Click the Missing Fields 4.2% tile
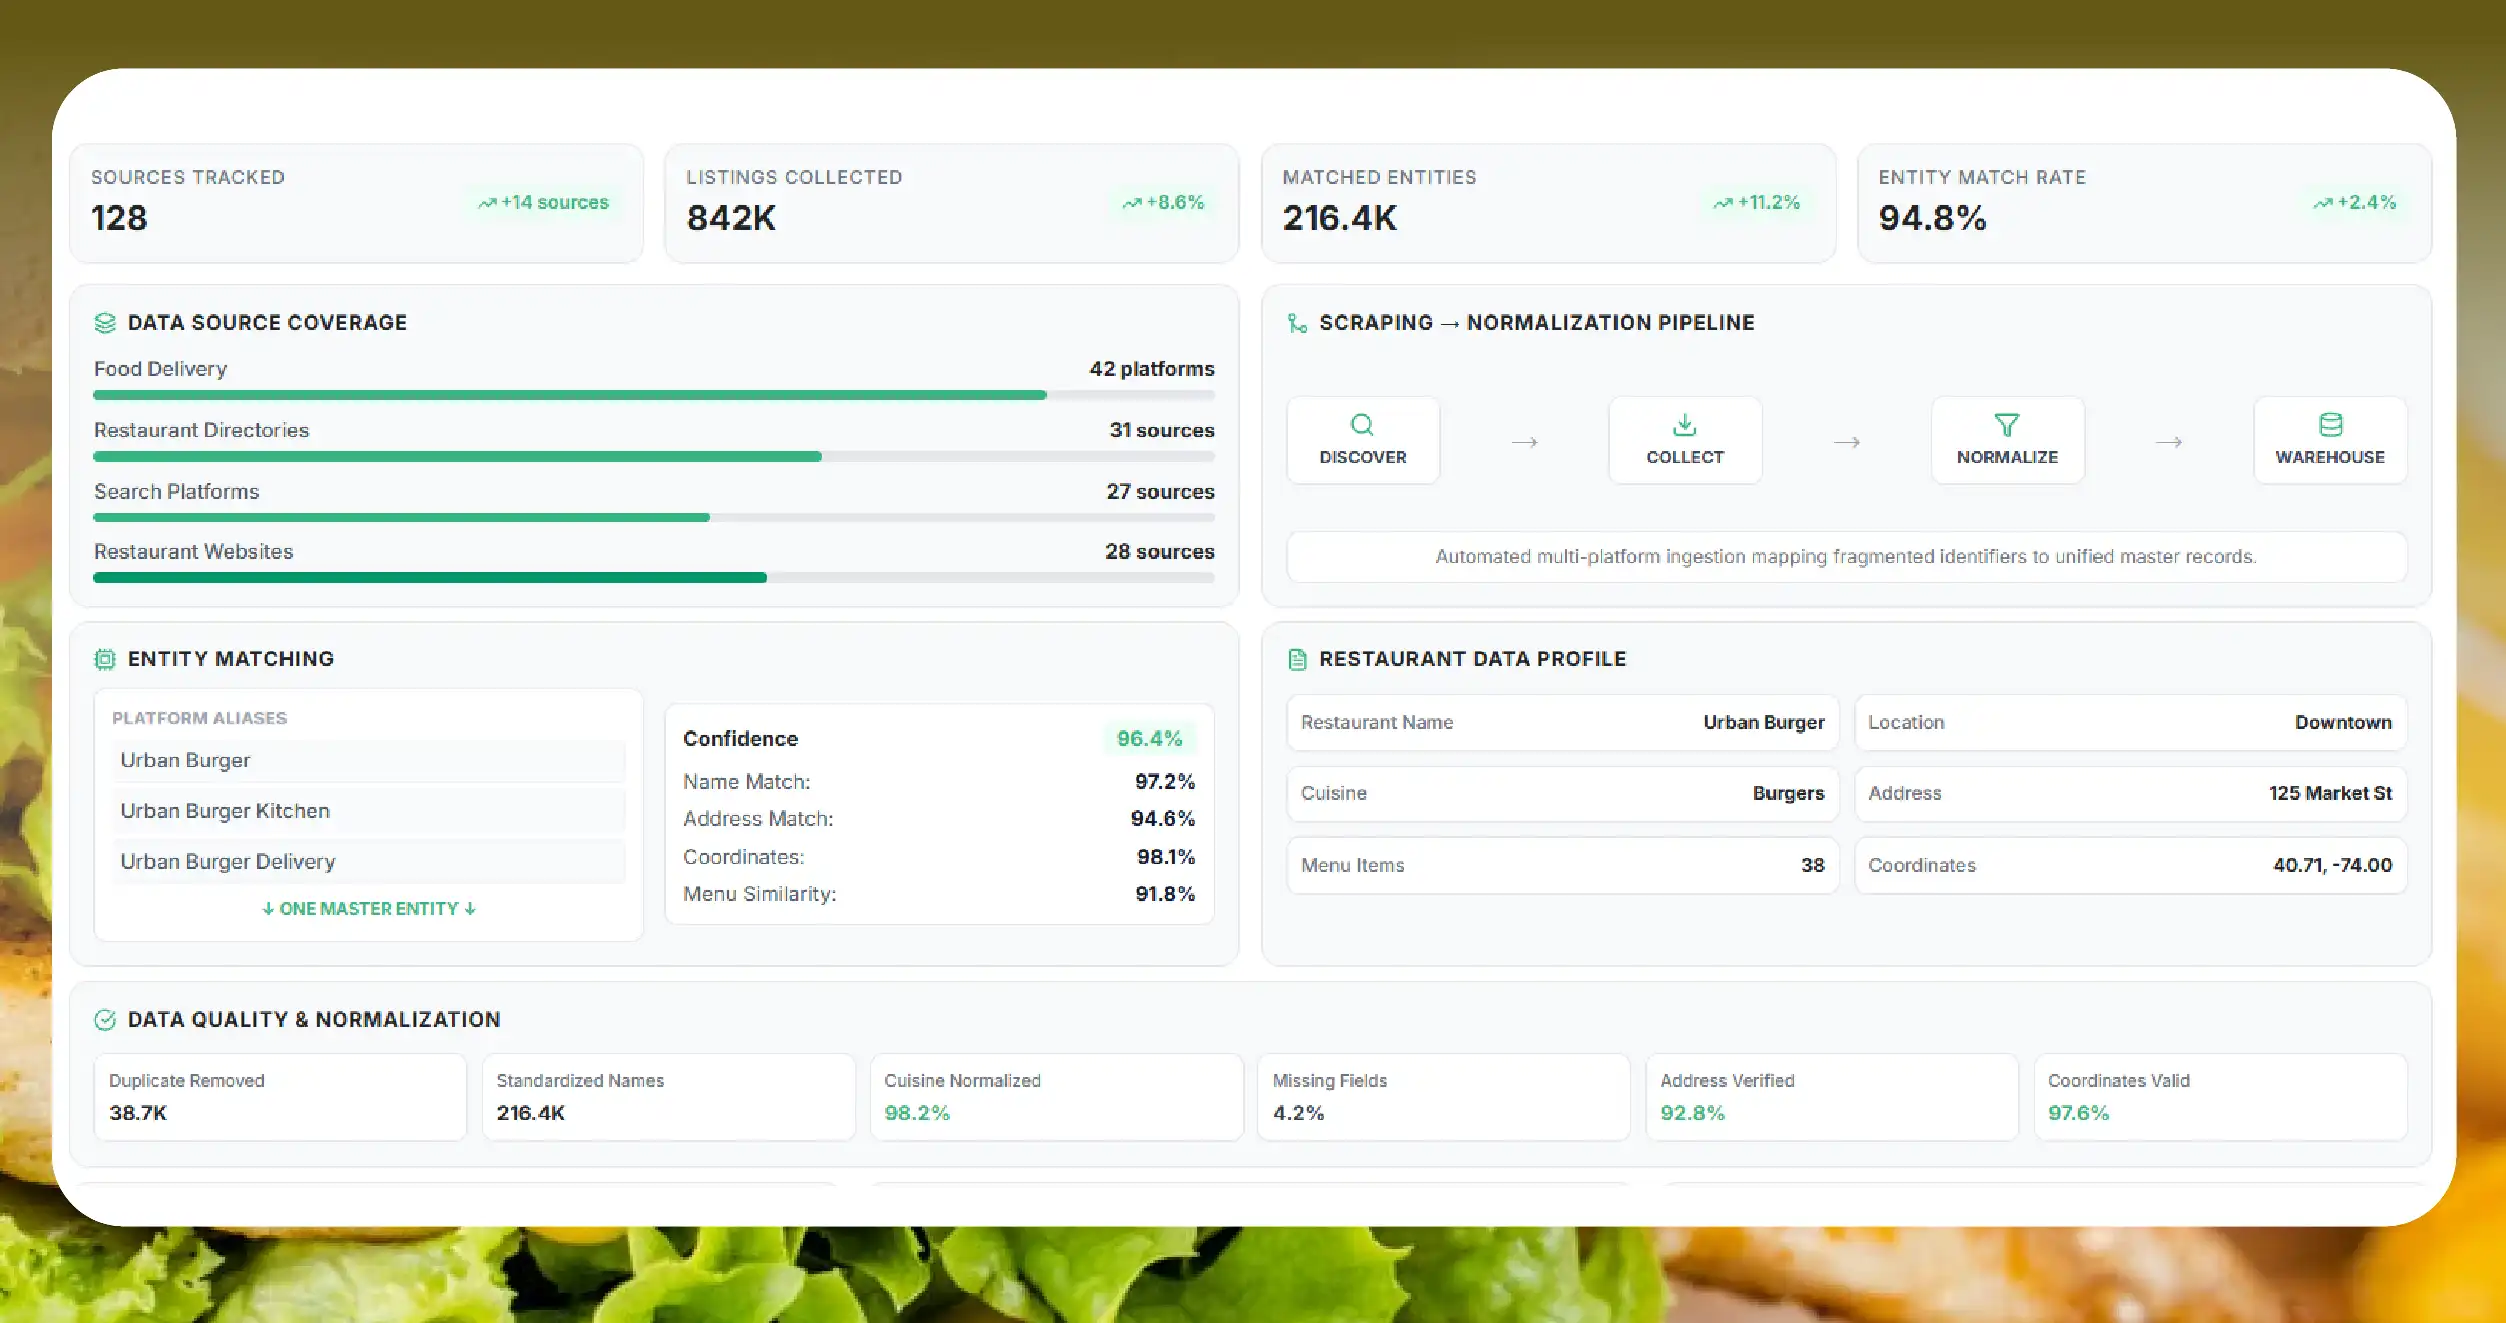This screenshot has height=1323, width=2506. pos(1444,1097)
